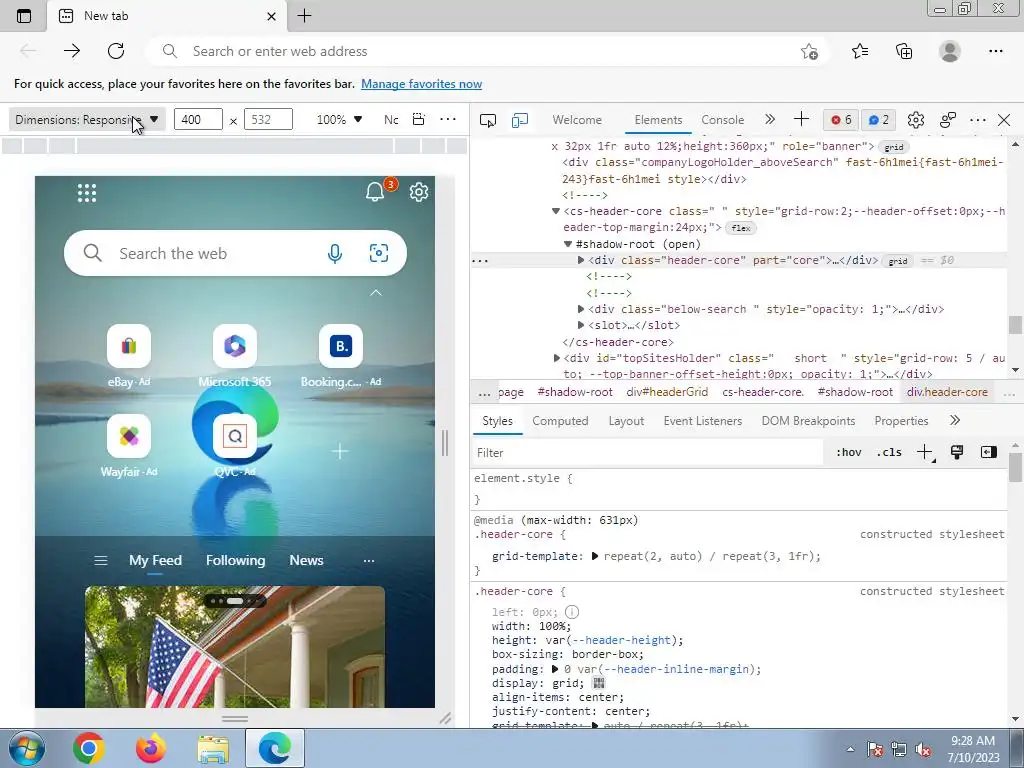Toggle rendering emulations paintbrush icon

coord(957,452)
